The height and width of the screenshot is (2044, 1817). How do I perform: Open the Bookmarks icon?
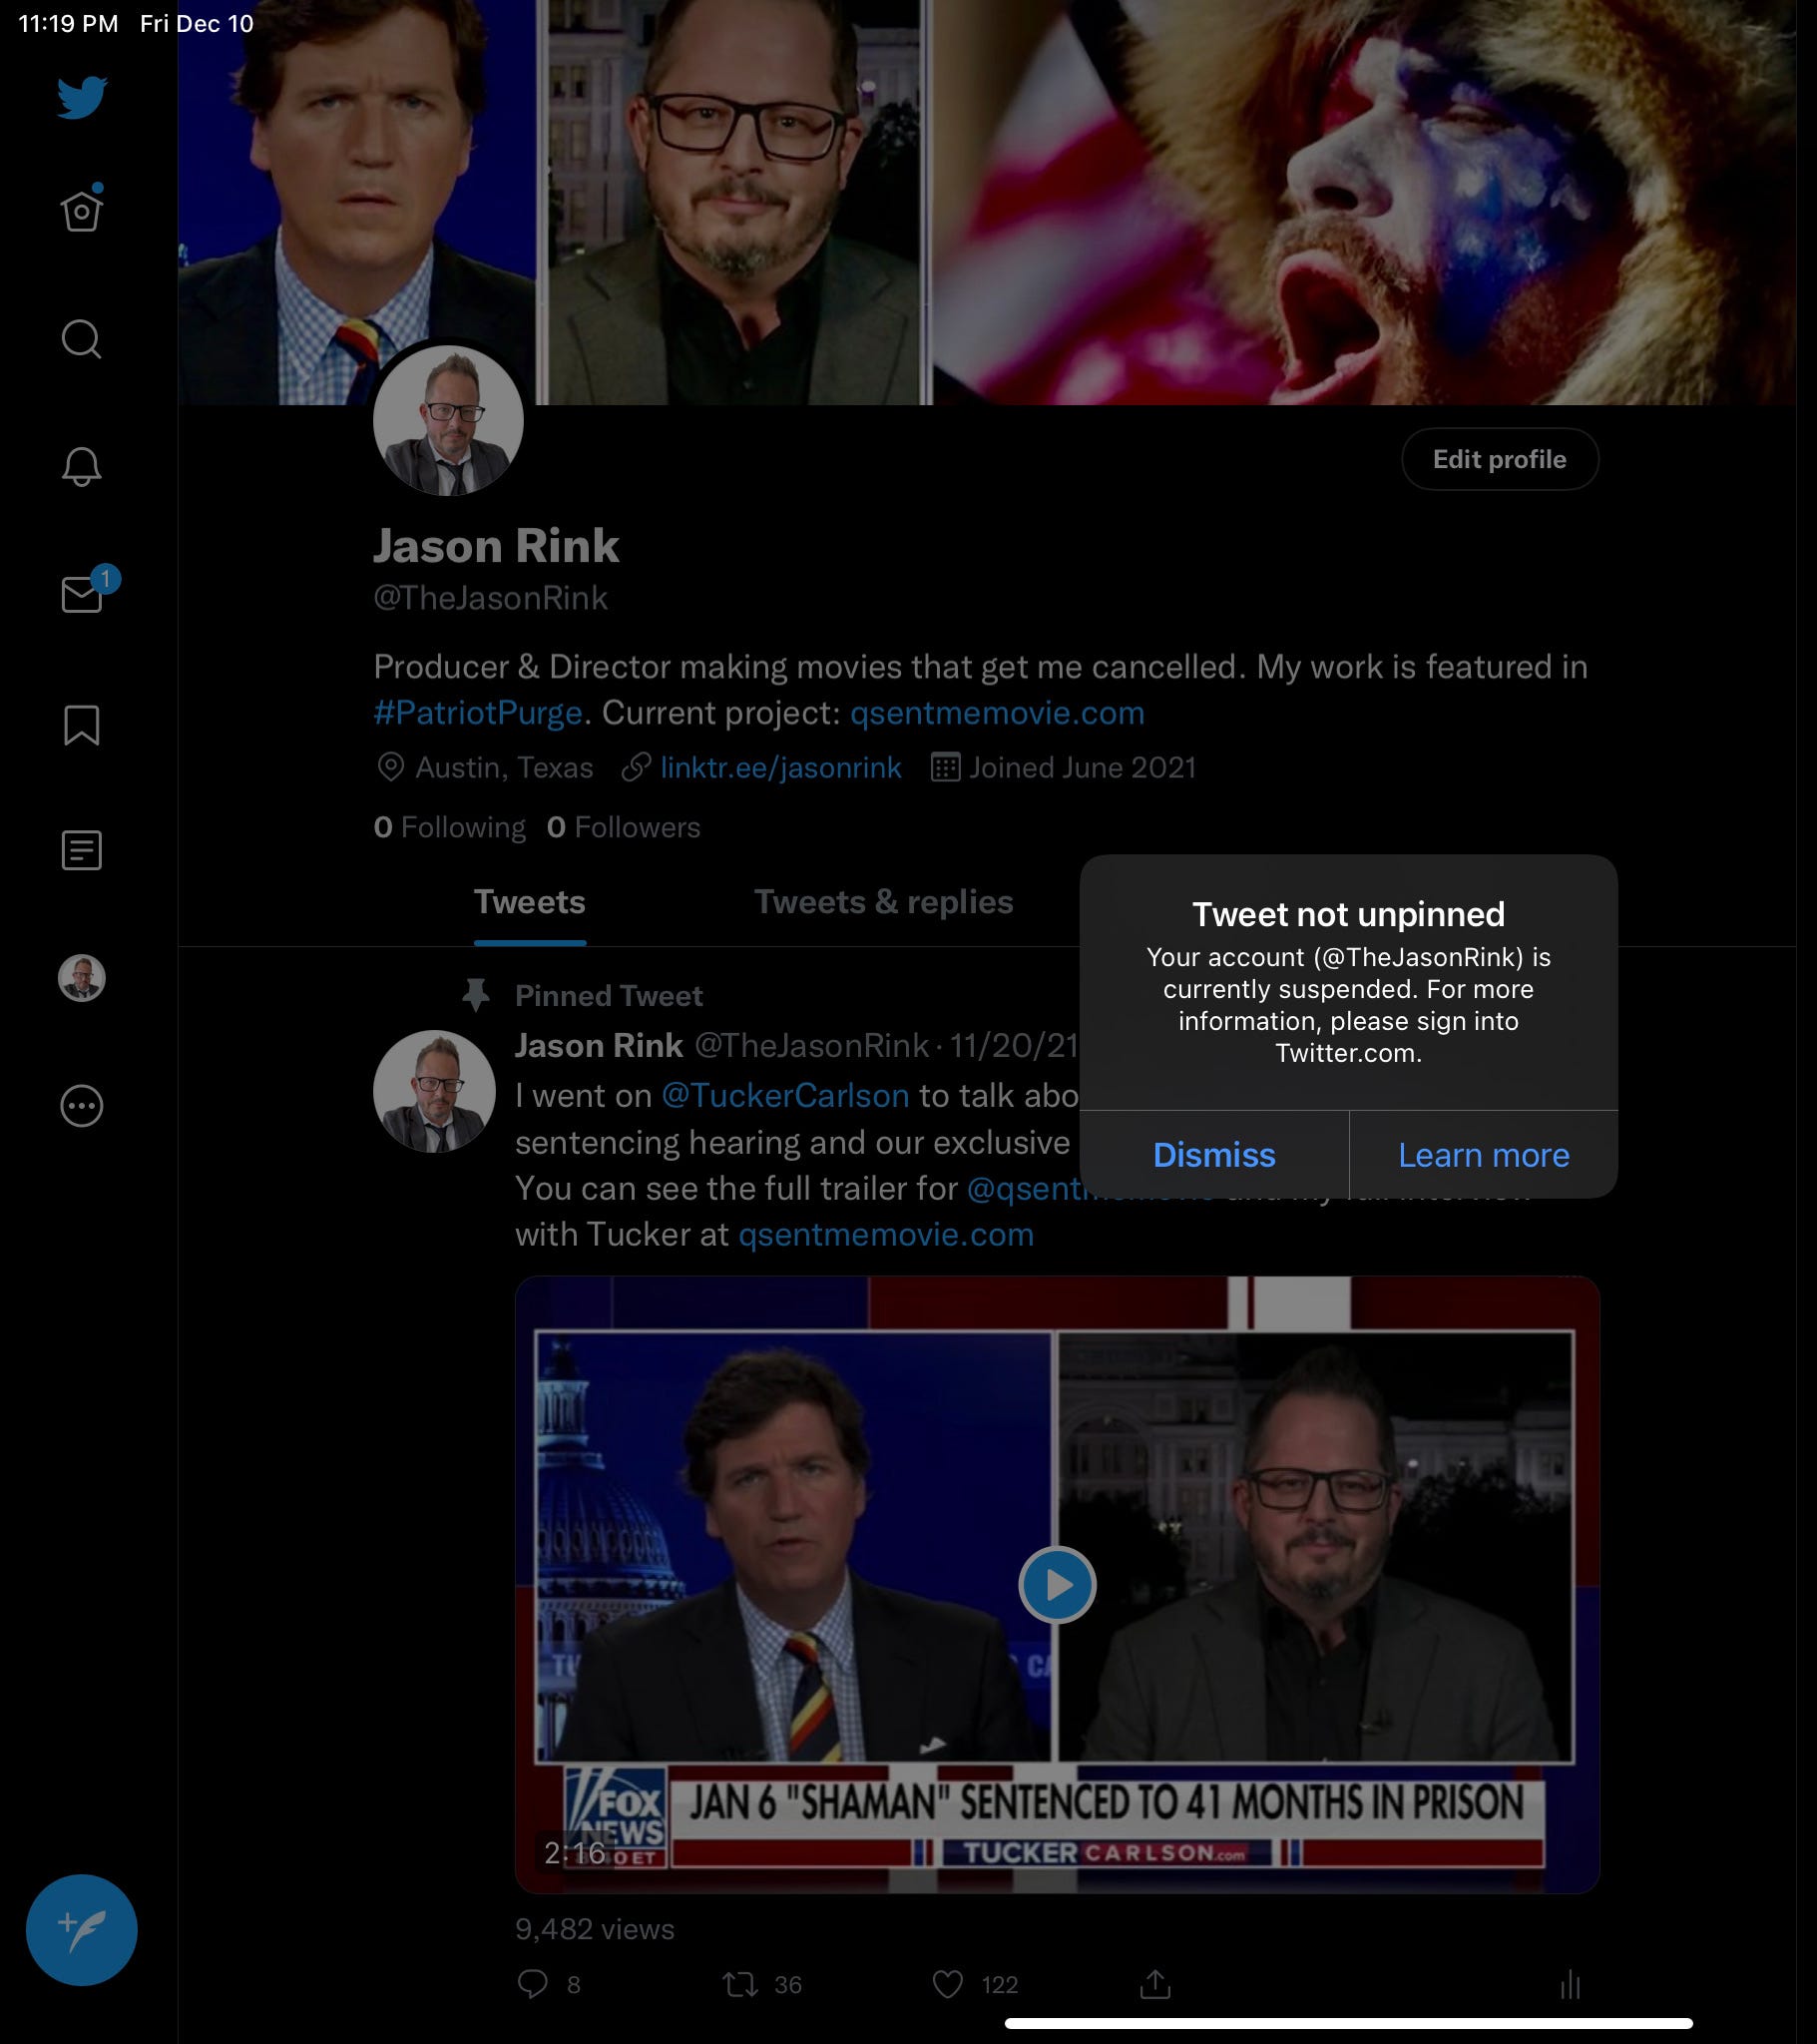click(x=82, y=725)
